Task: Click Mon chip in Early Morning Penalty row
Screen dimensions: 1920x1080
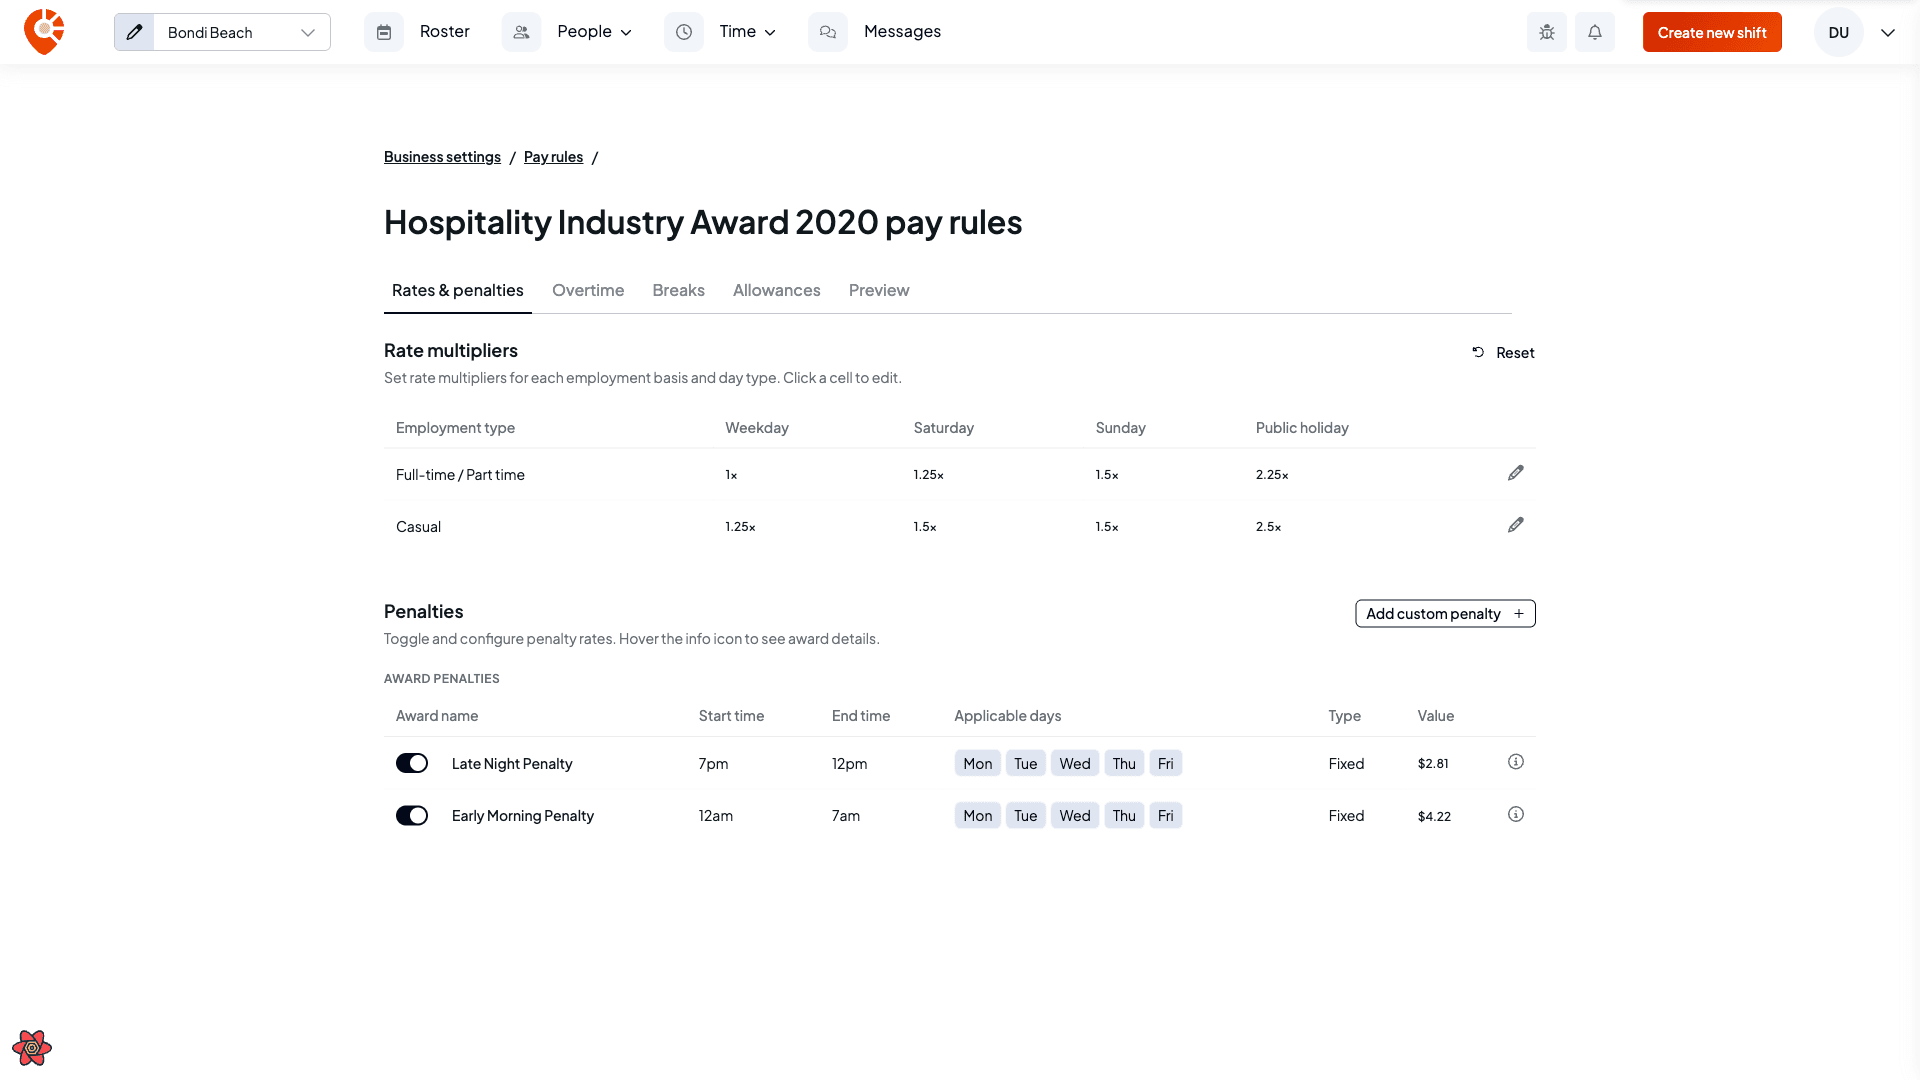Action: pos(977,816)
